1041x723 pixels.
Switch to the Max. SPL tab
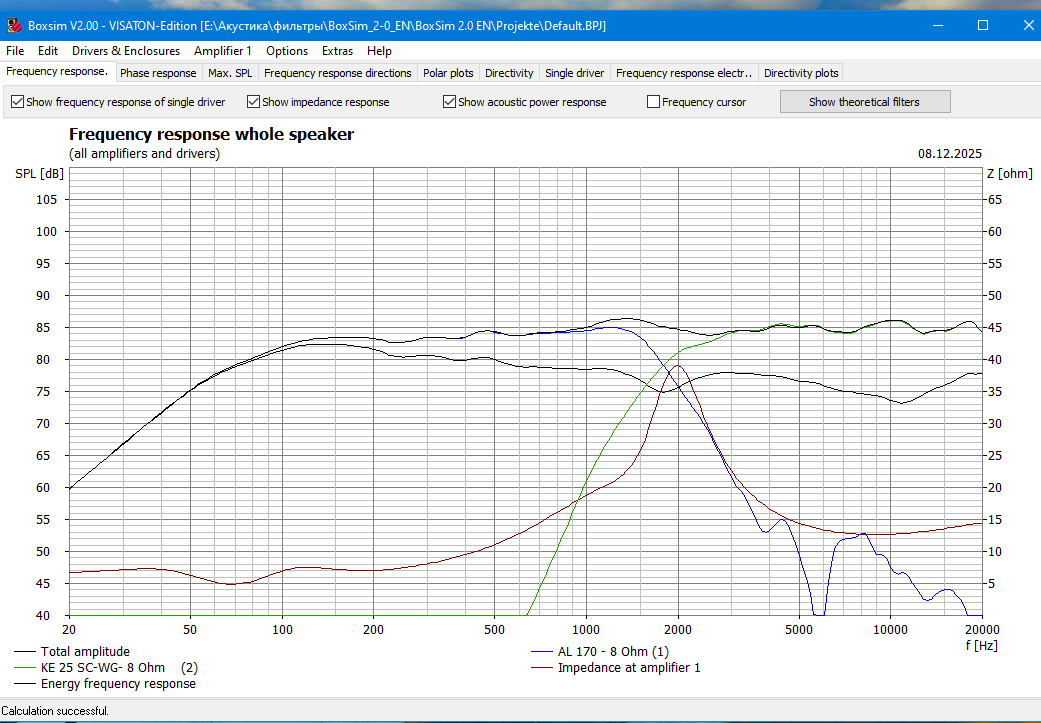230,73
